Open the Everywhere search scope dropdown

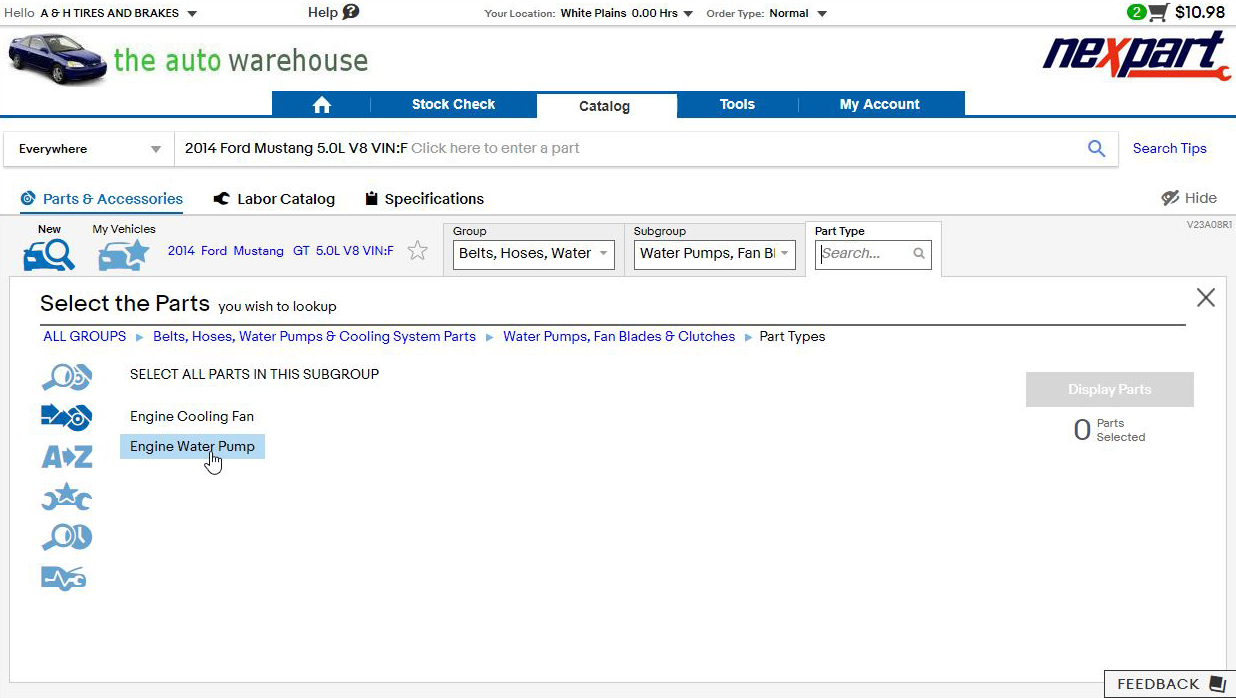[90, 149]
